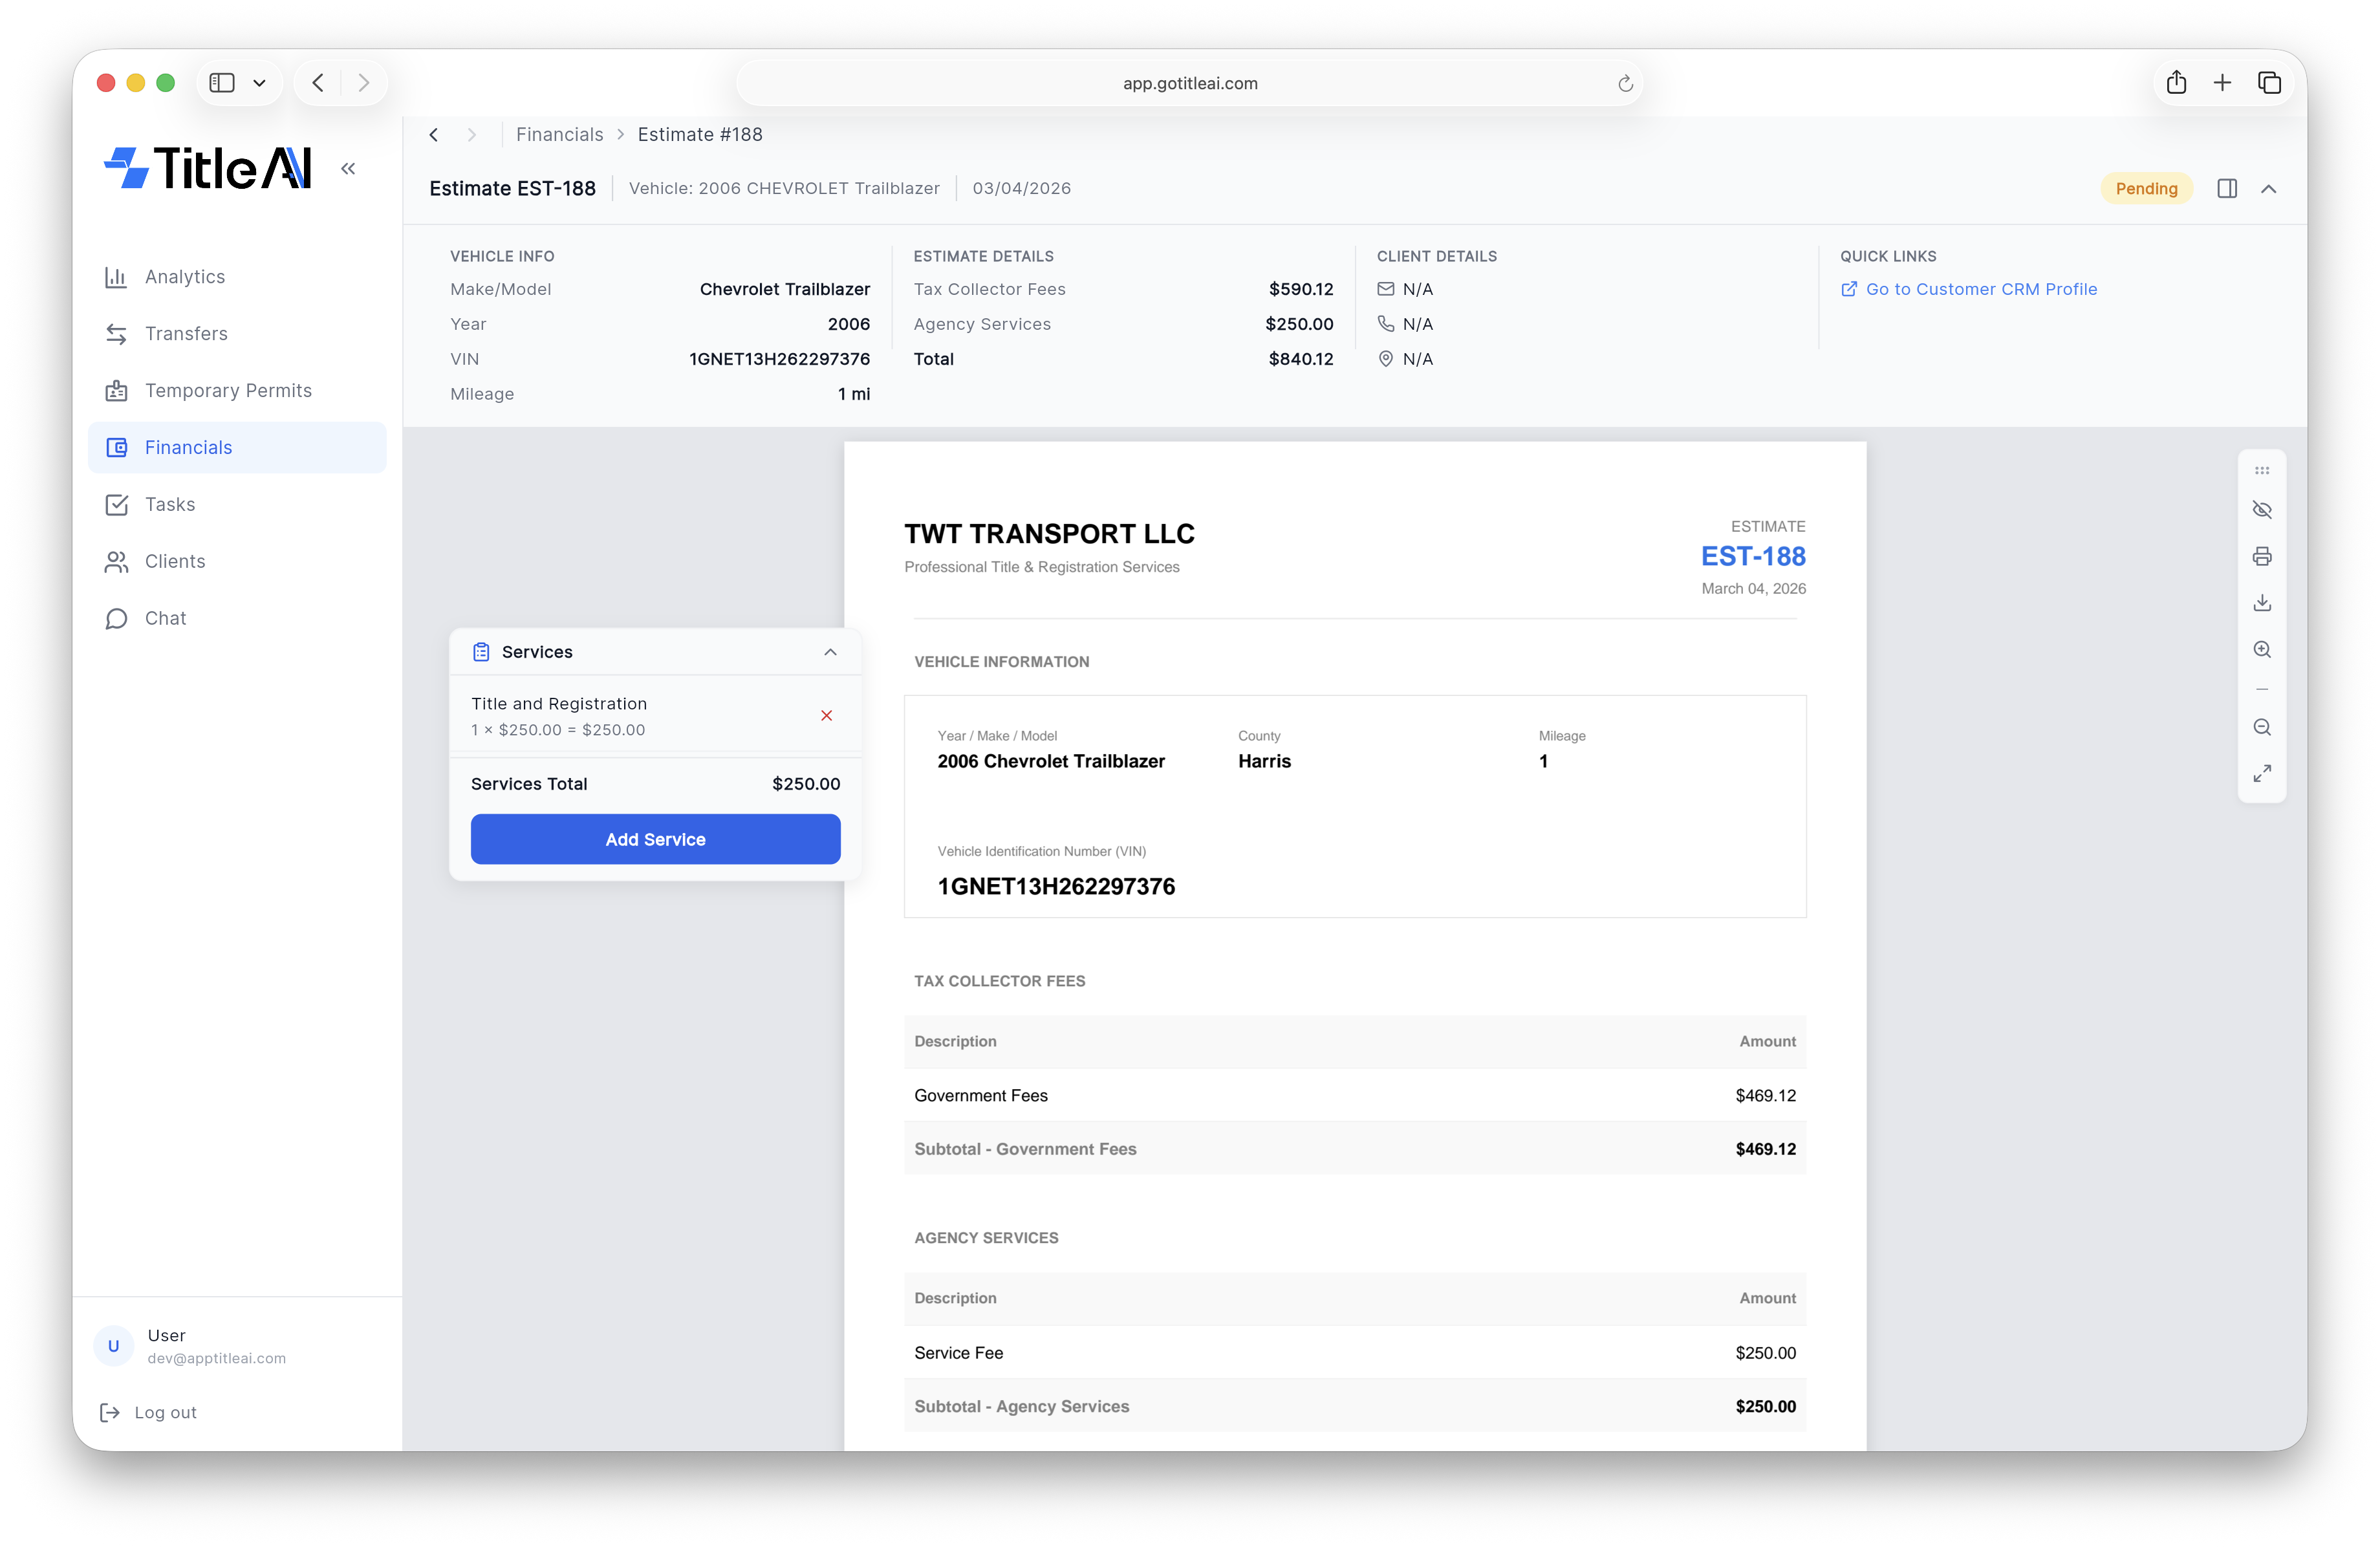Open the Tasks section
Viewport: 2380px width, 1547px height.
point(169,504)
